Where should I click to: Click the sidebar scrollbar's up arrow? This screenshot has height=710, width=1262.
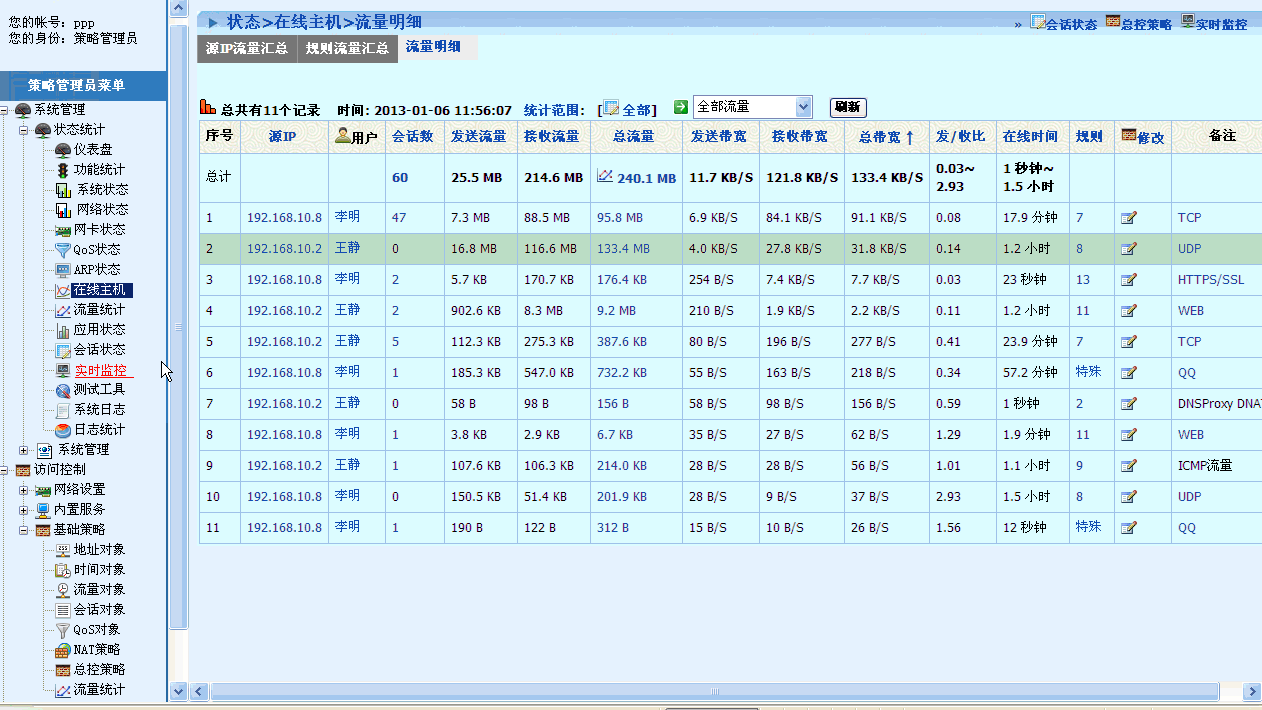(x=179, y=8)
